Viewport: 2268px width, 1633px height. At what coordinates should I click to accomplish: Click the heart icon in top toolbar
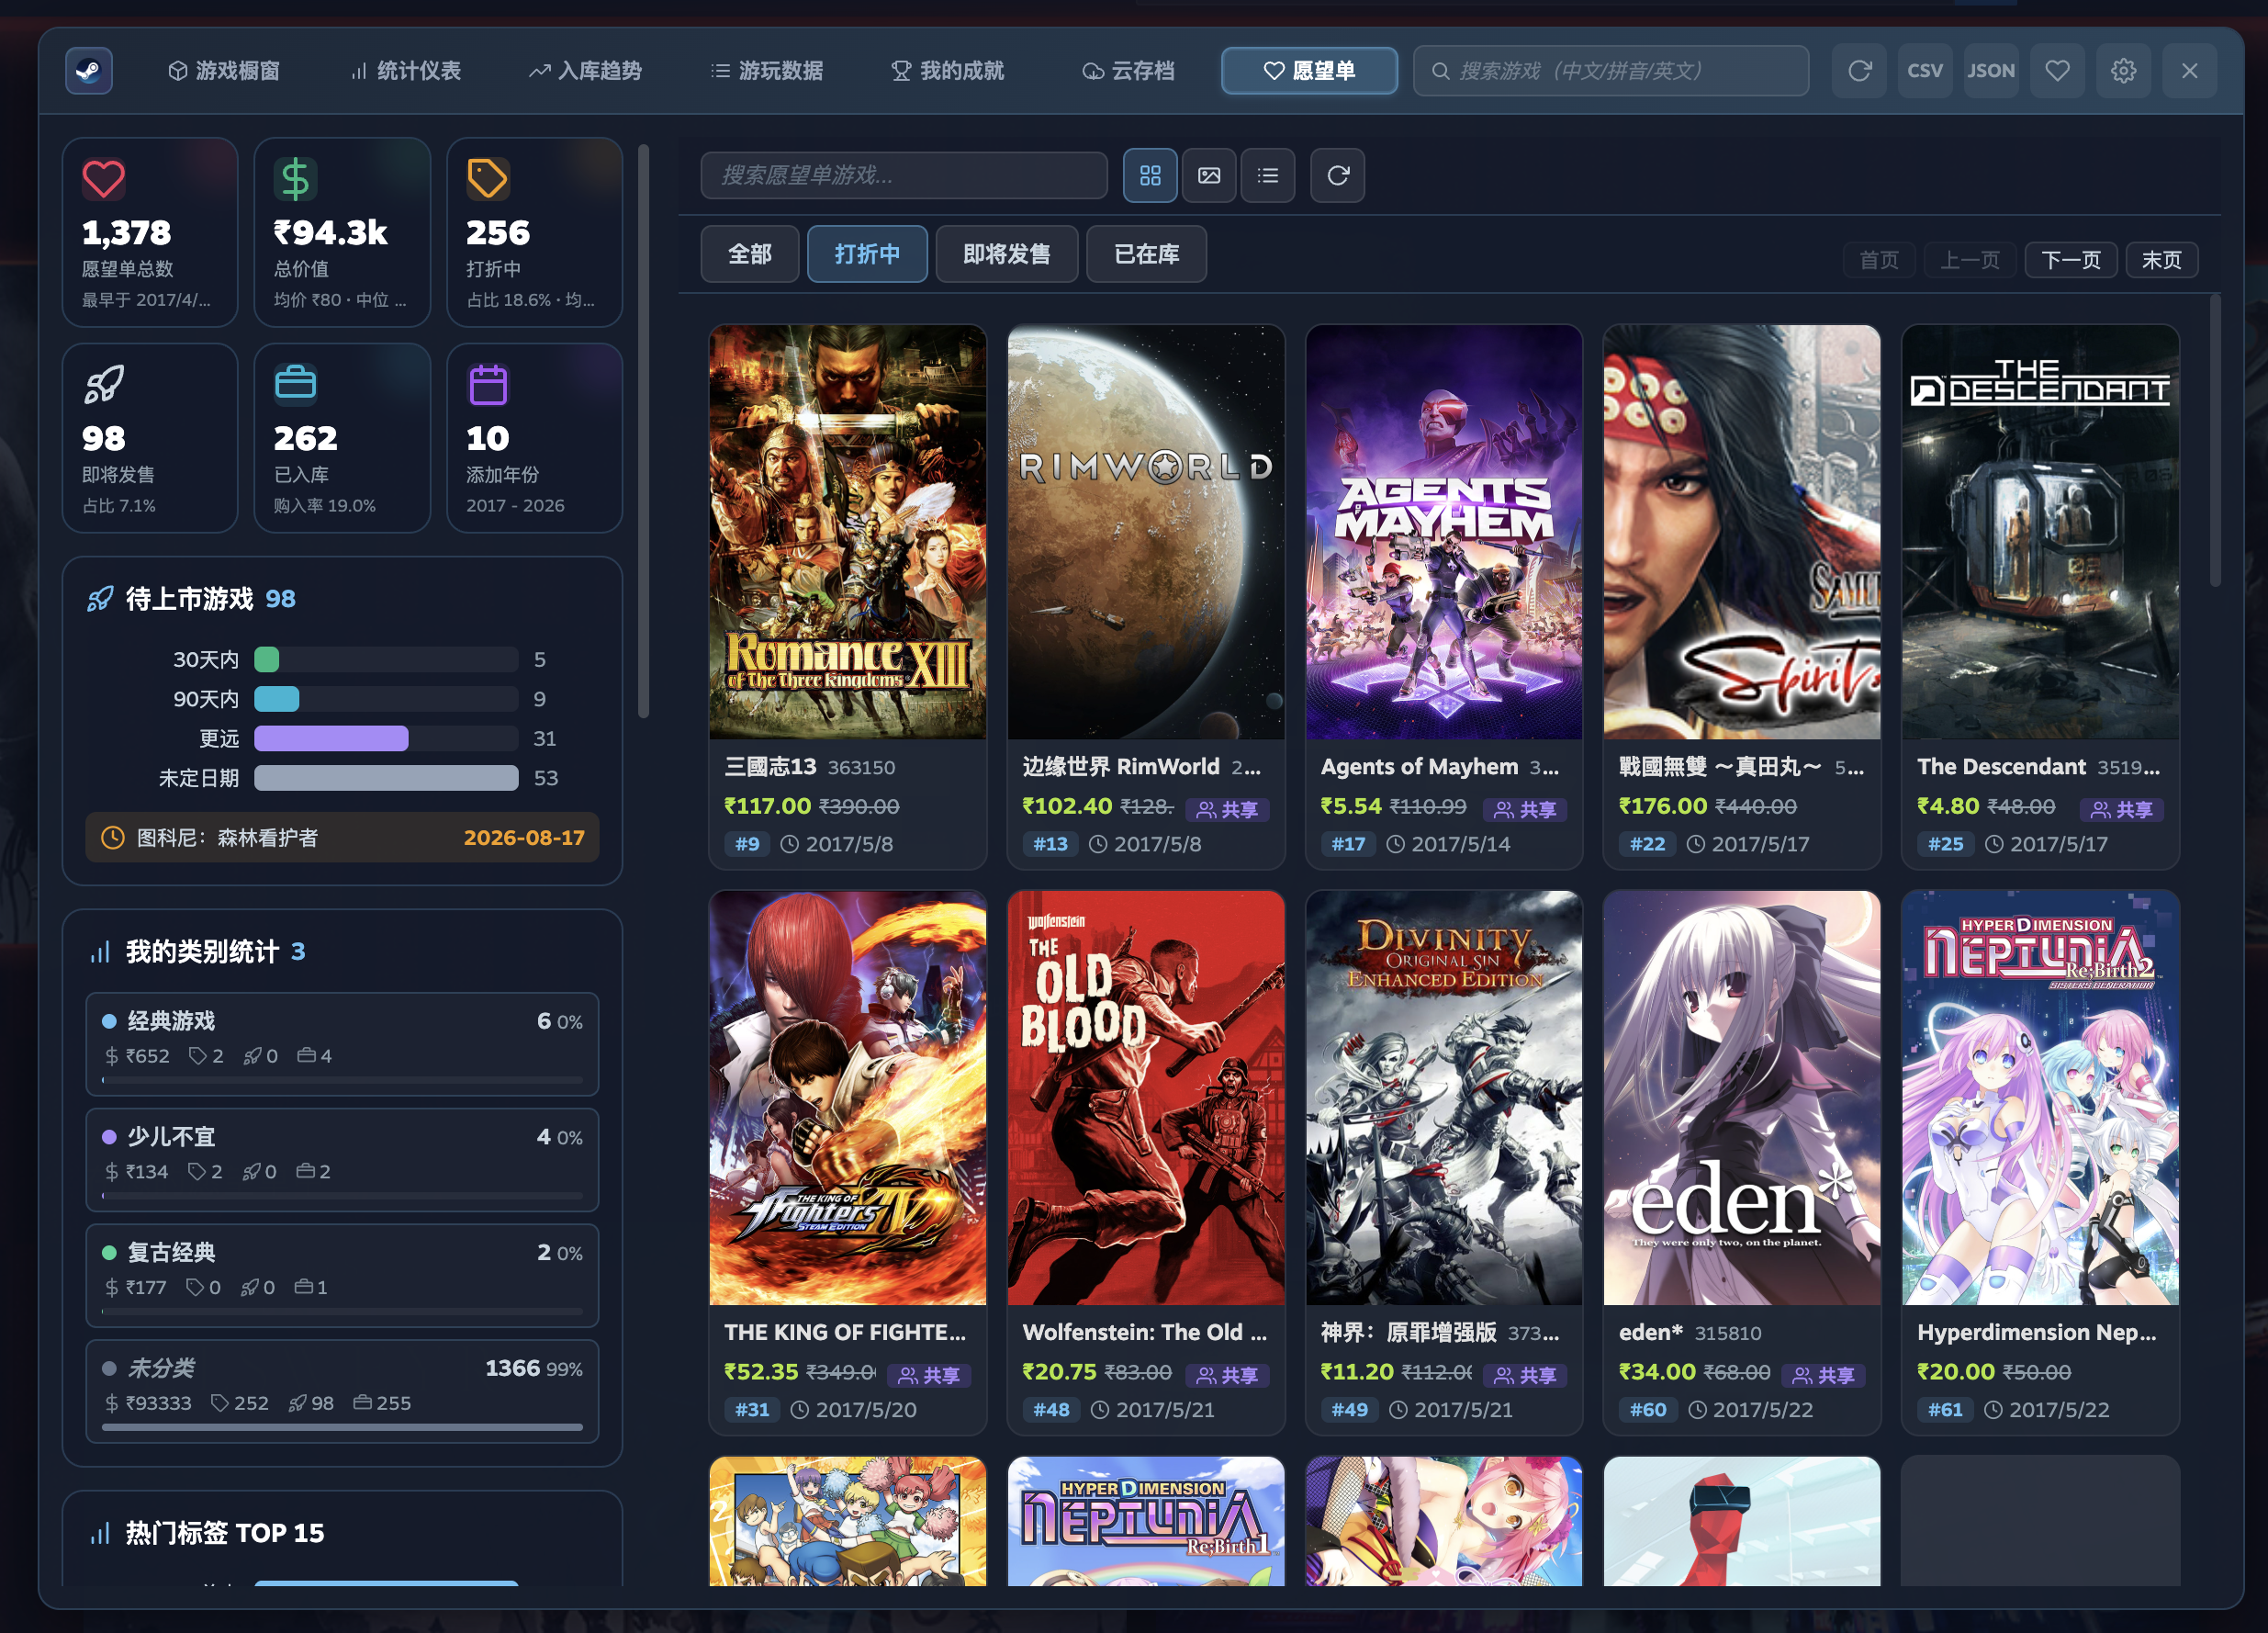pos(2057,71)
